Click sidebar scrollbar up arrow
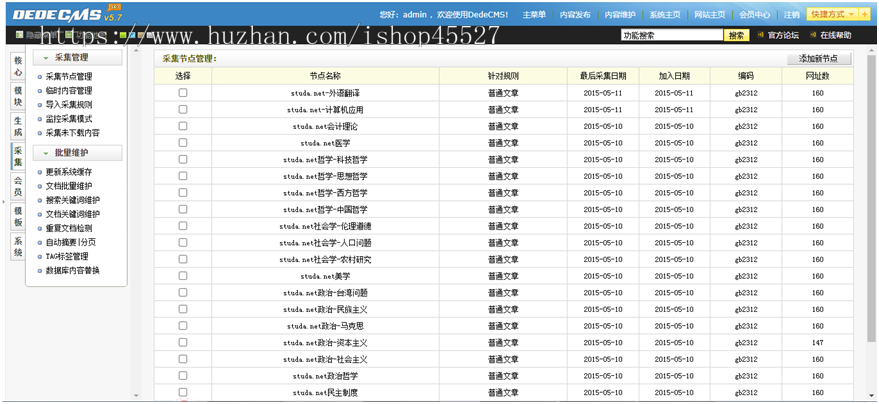 tap(136, 52)
